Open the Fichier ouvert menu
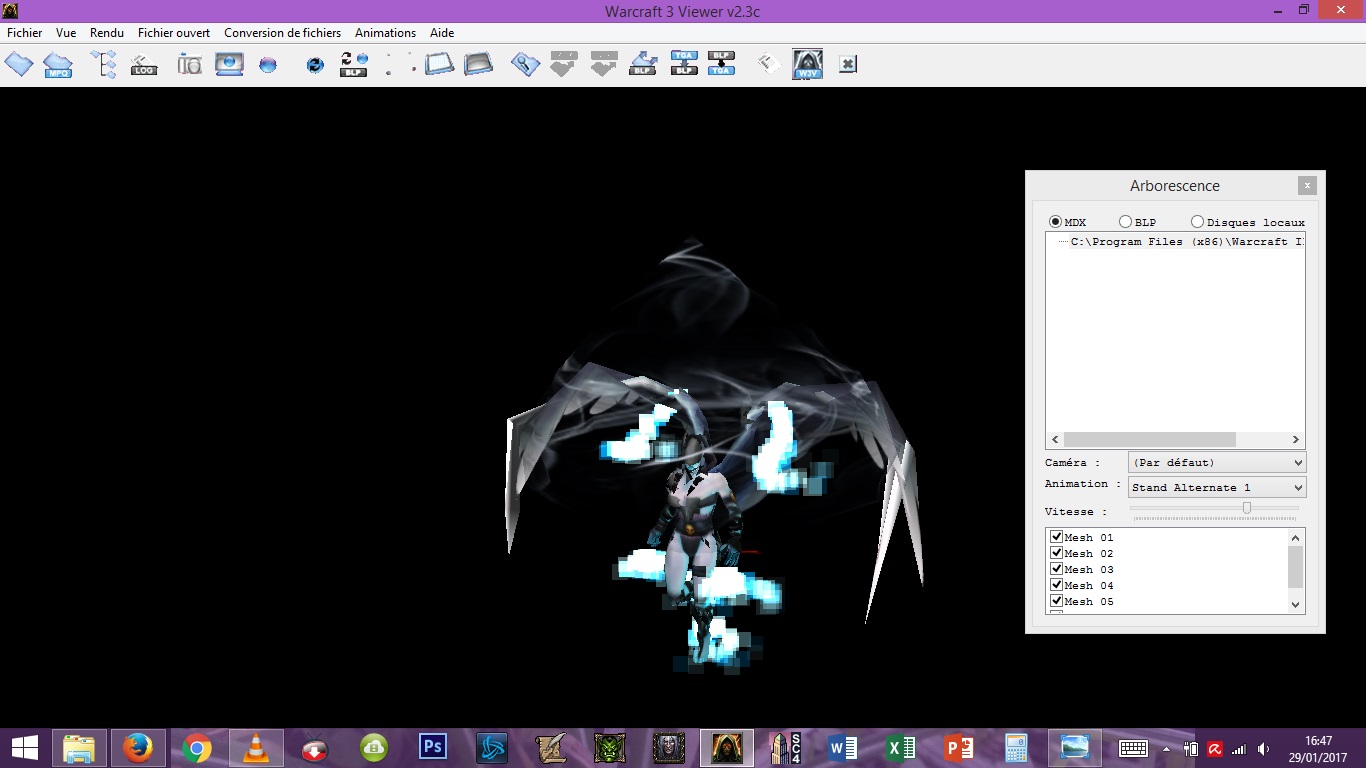 tap(174, 33)
